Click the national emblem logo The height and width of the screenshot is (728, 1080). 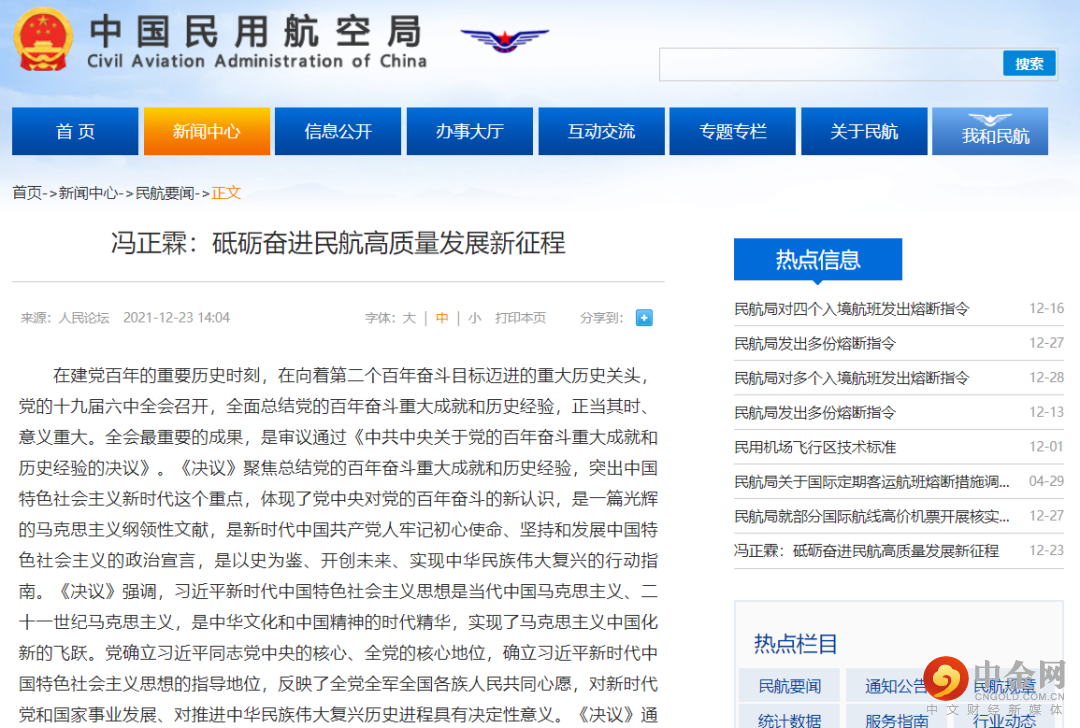(43, 41)
